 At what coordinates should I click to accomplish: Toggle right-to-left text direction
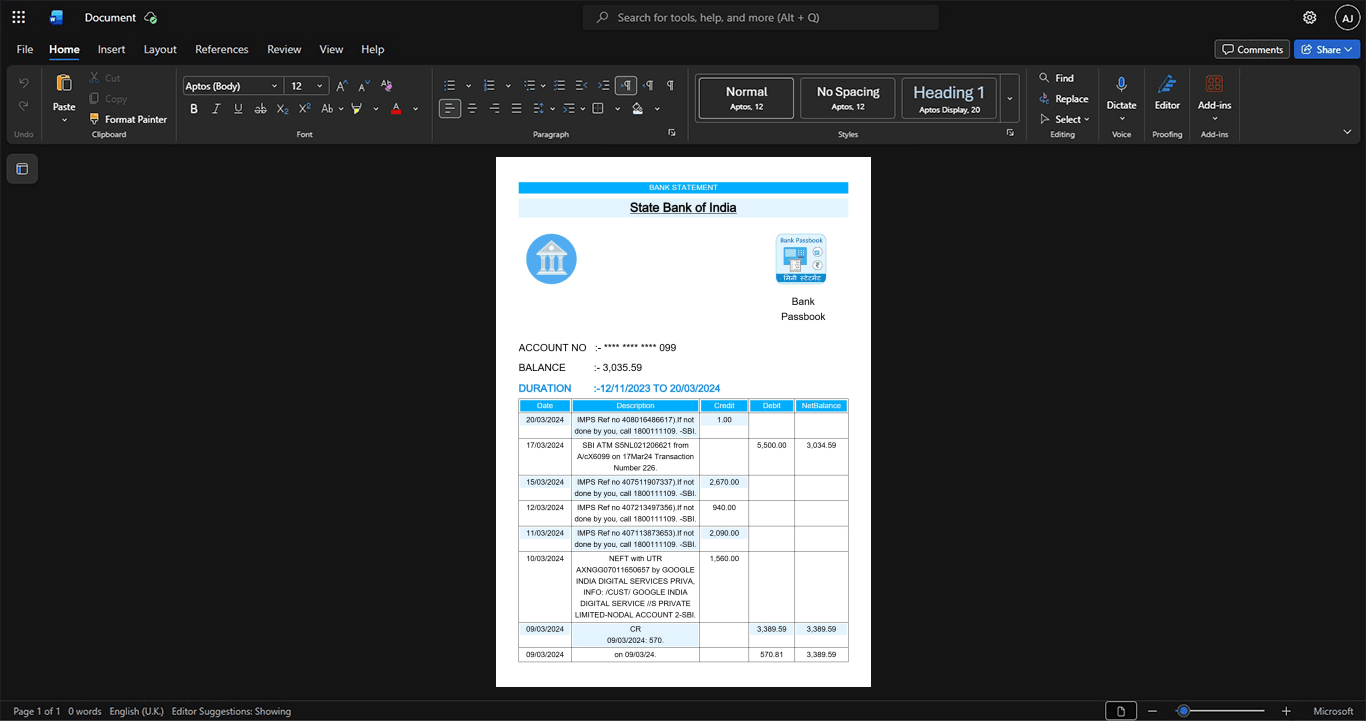(x=648, y=86)
